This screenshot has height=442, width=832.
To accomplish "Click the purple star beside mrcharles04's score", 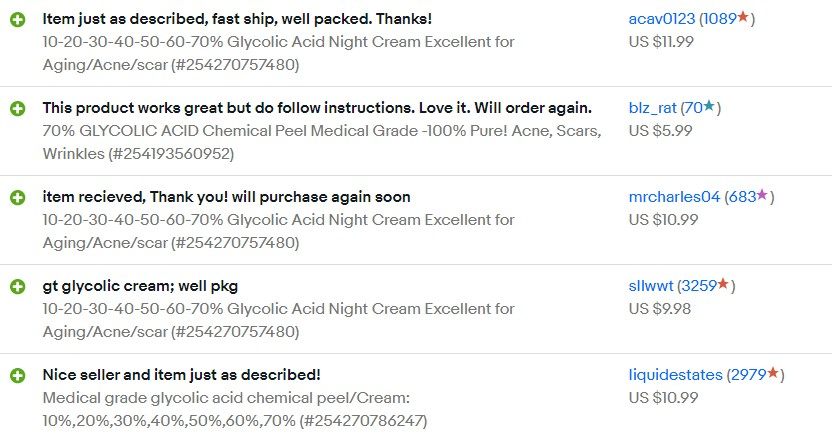I will point(762,196).
